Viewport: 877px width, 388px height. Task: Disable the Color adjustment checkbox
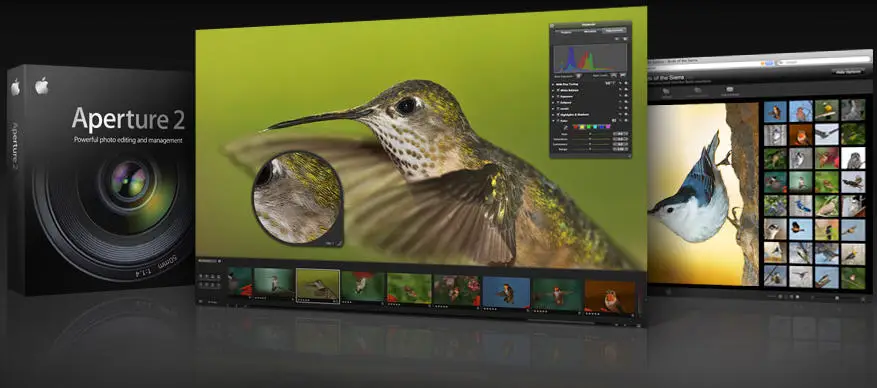(x=558, y=121)
